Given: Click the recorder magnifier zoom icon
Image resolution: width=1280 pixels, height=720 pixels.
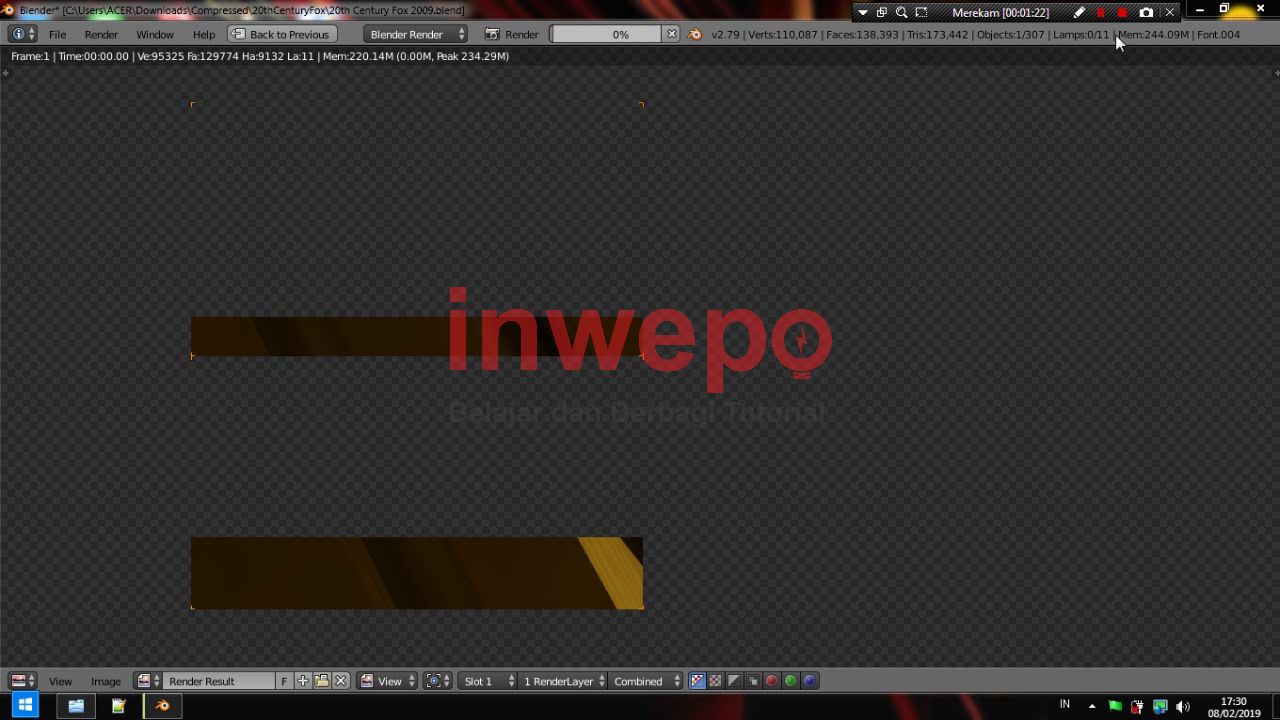Looking at the screenshot, I should (901, 12).
